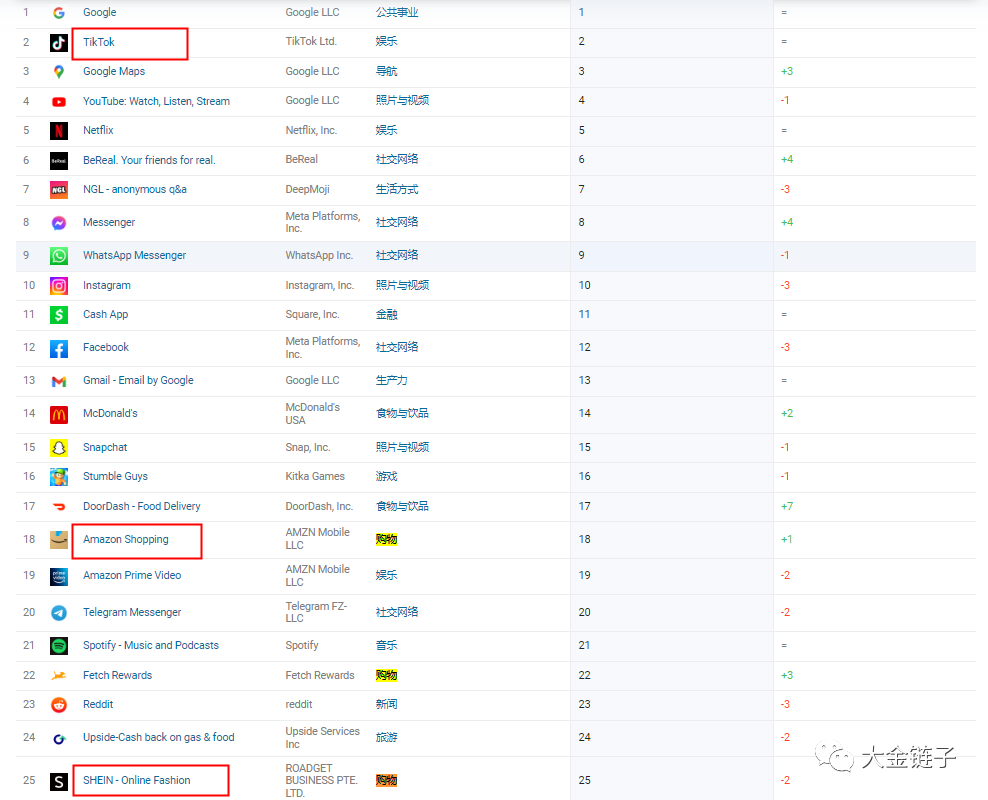The image size is (988, 800).
Task: Open Gmail - Email by Google link
Action: 138,380
